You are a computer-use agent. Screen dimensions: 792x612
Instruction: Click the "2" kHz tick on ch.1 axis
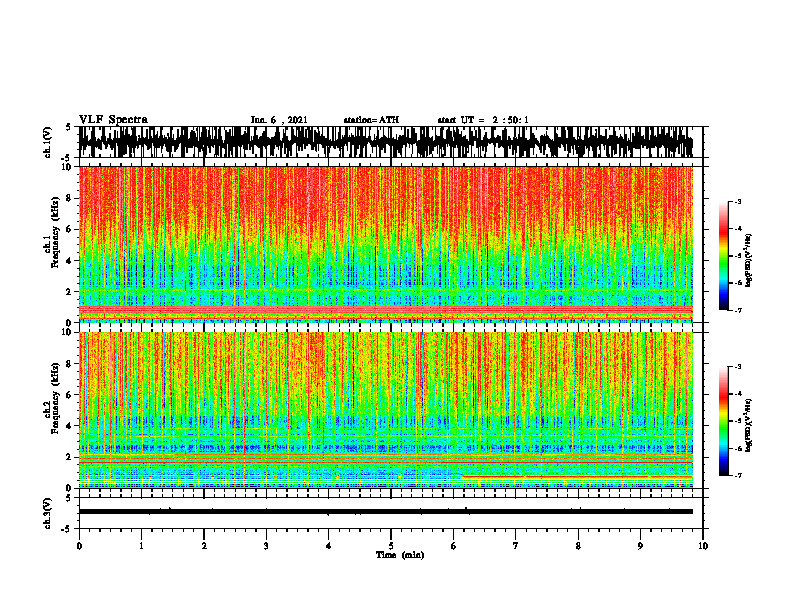[x=70, y=291]
